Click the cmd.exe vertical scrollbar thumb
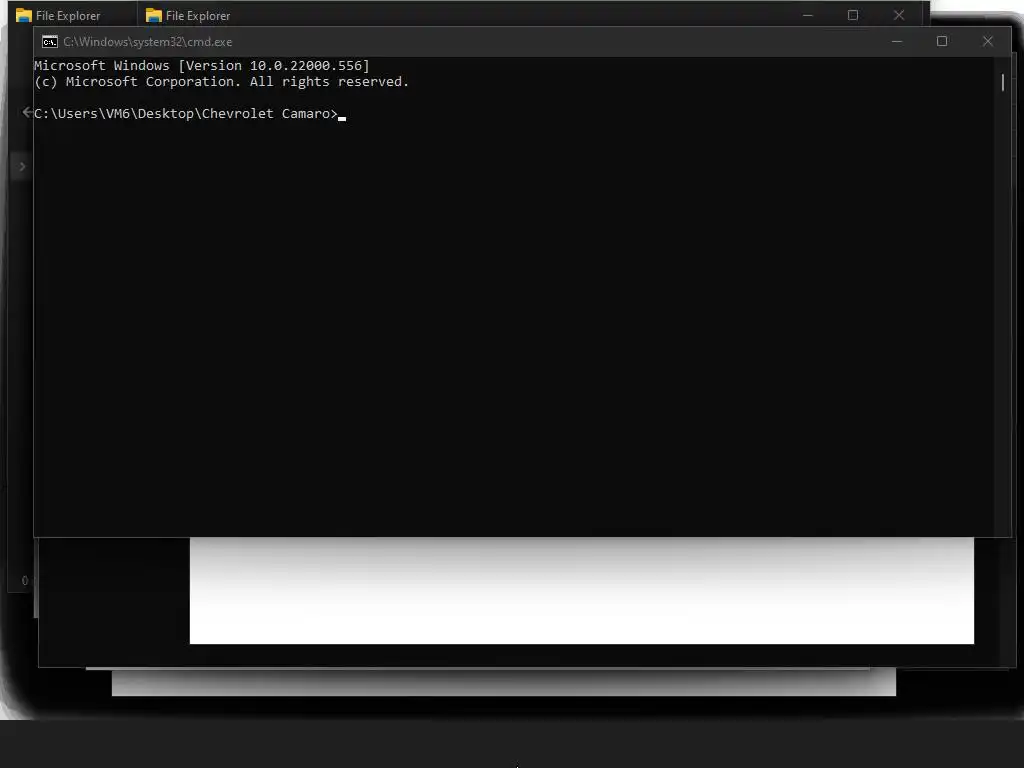Viewport: 1024px width, 768px height. [x=1002, y=82]
